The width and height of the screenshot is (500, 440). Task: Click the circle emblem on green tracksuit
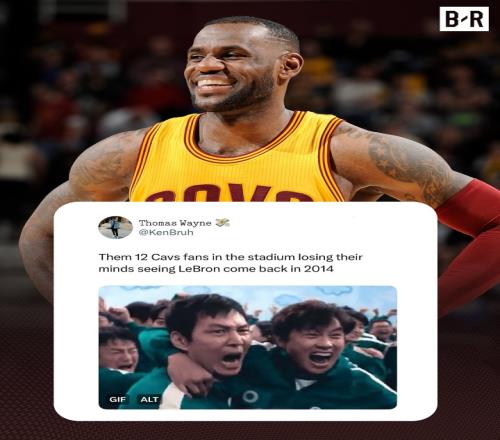point(250,396)
